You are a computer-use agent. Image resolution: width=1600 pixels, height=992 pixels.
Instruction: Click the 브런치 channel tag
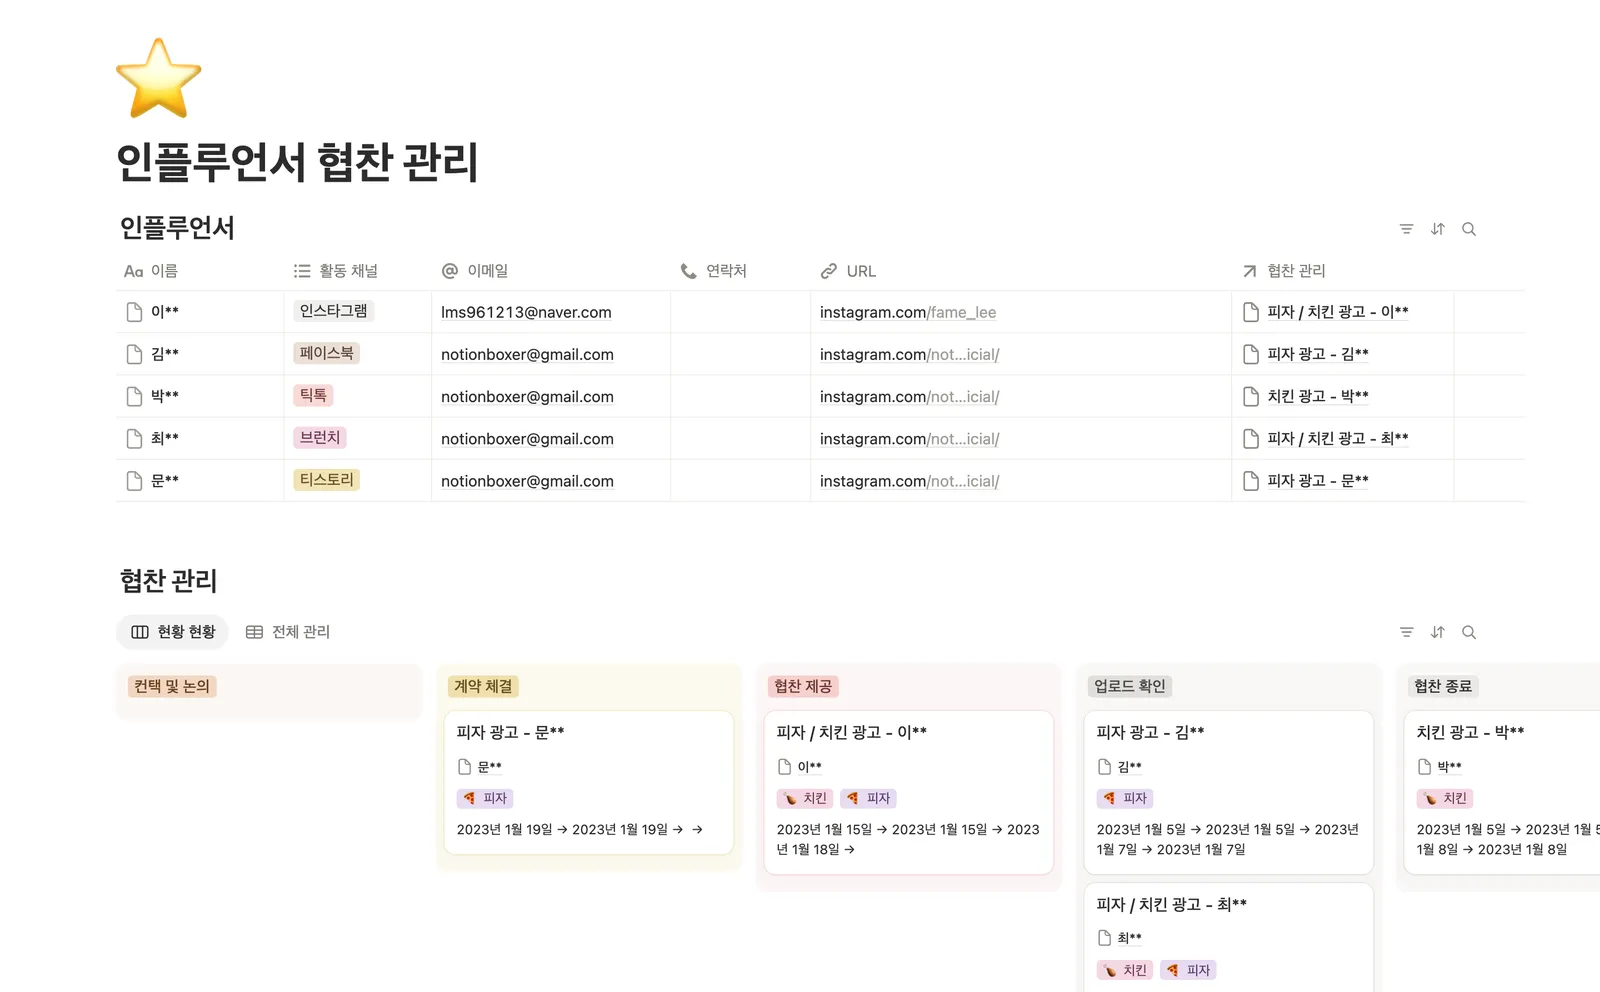(x=320, y=437)
